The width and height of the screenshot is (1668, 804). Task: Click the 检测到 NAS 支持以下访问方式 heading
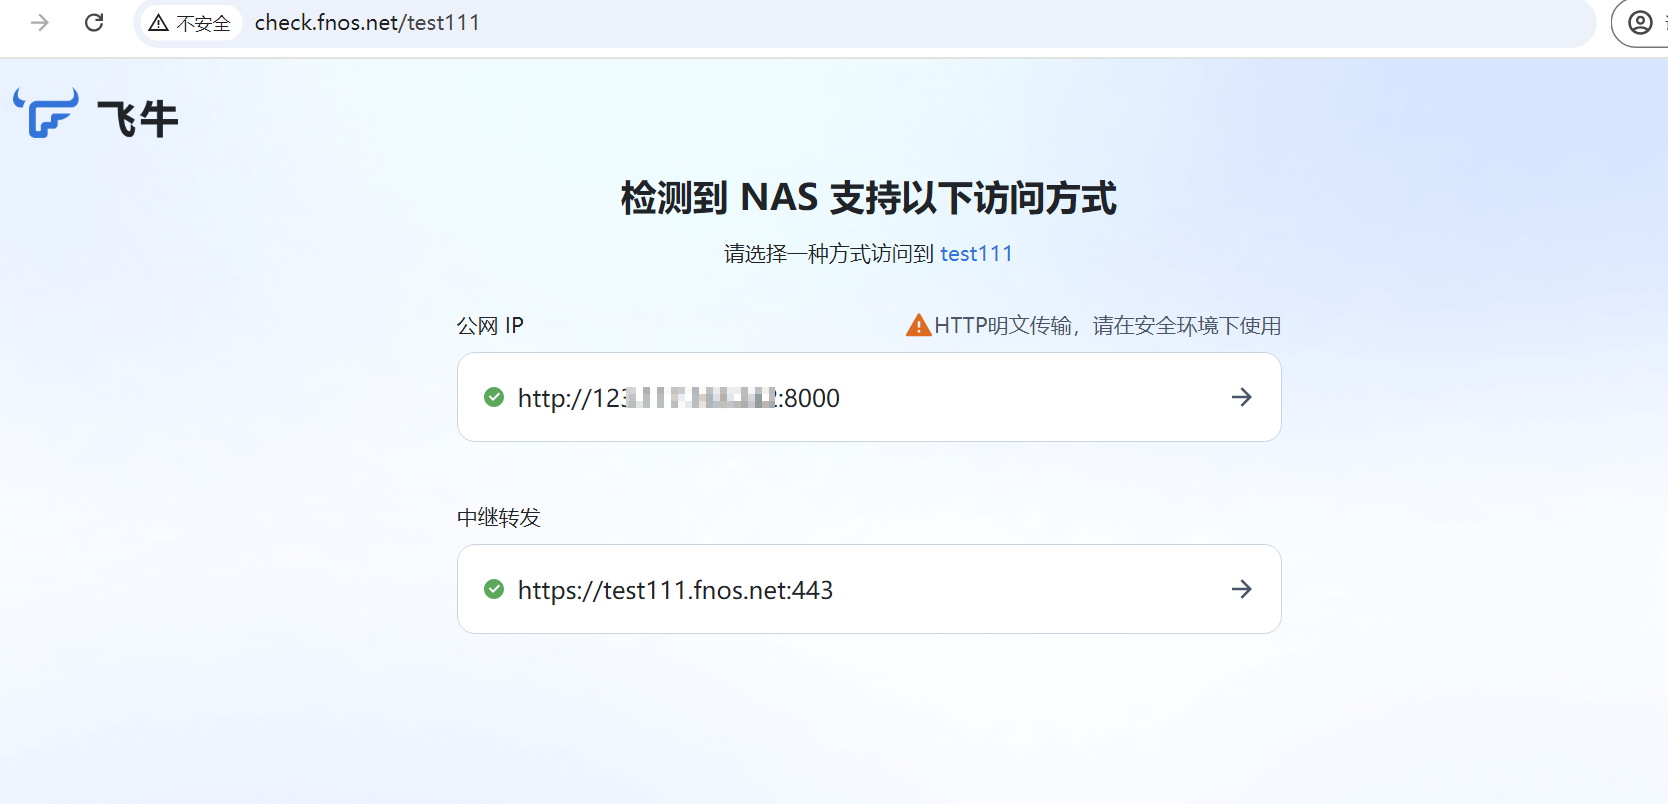click(x=868, y=198)
